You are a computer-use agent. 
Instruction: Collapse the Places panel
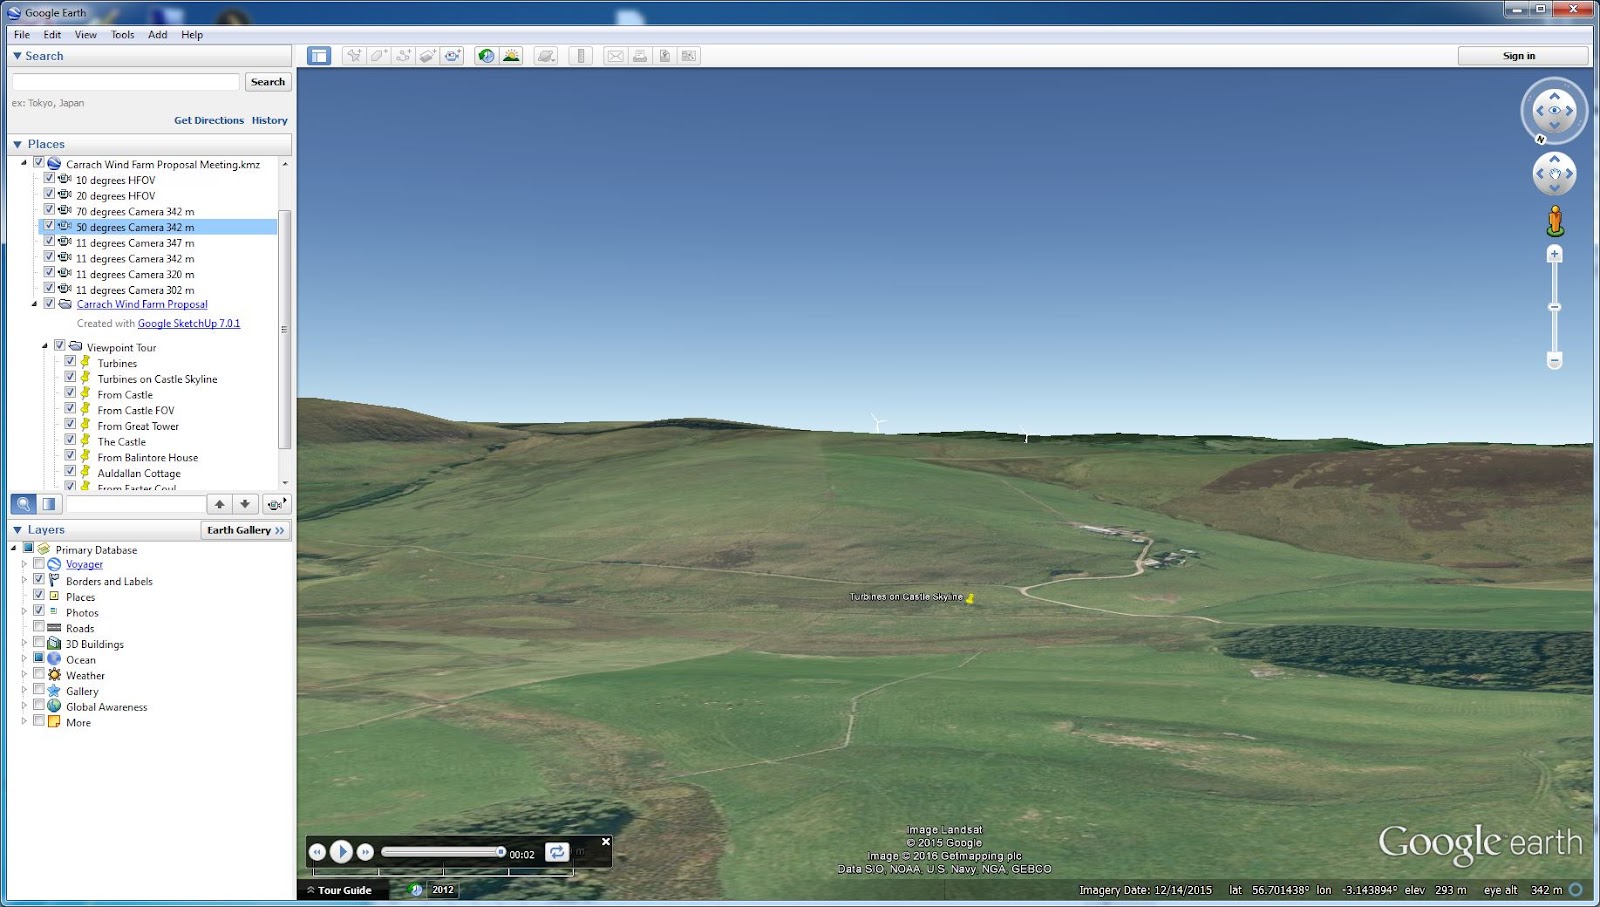point(17,144)
